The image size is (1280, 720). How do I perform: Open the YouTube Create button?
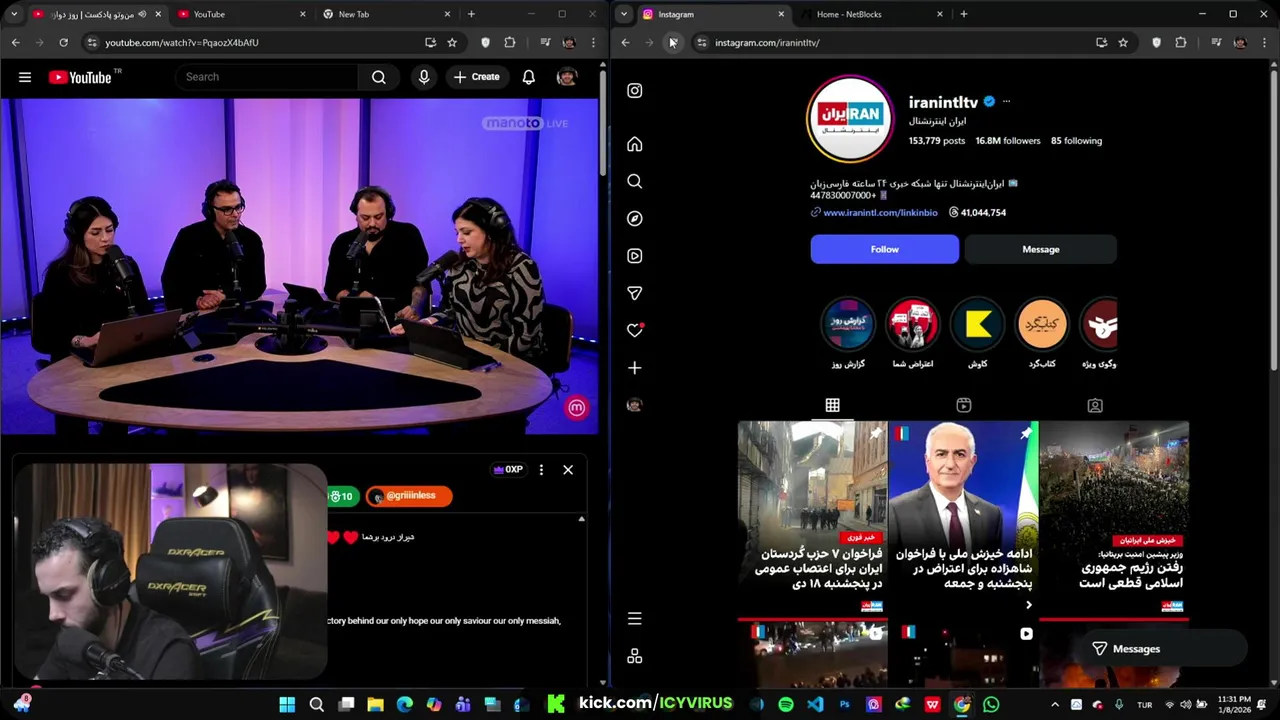(x=475, y=77)
